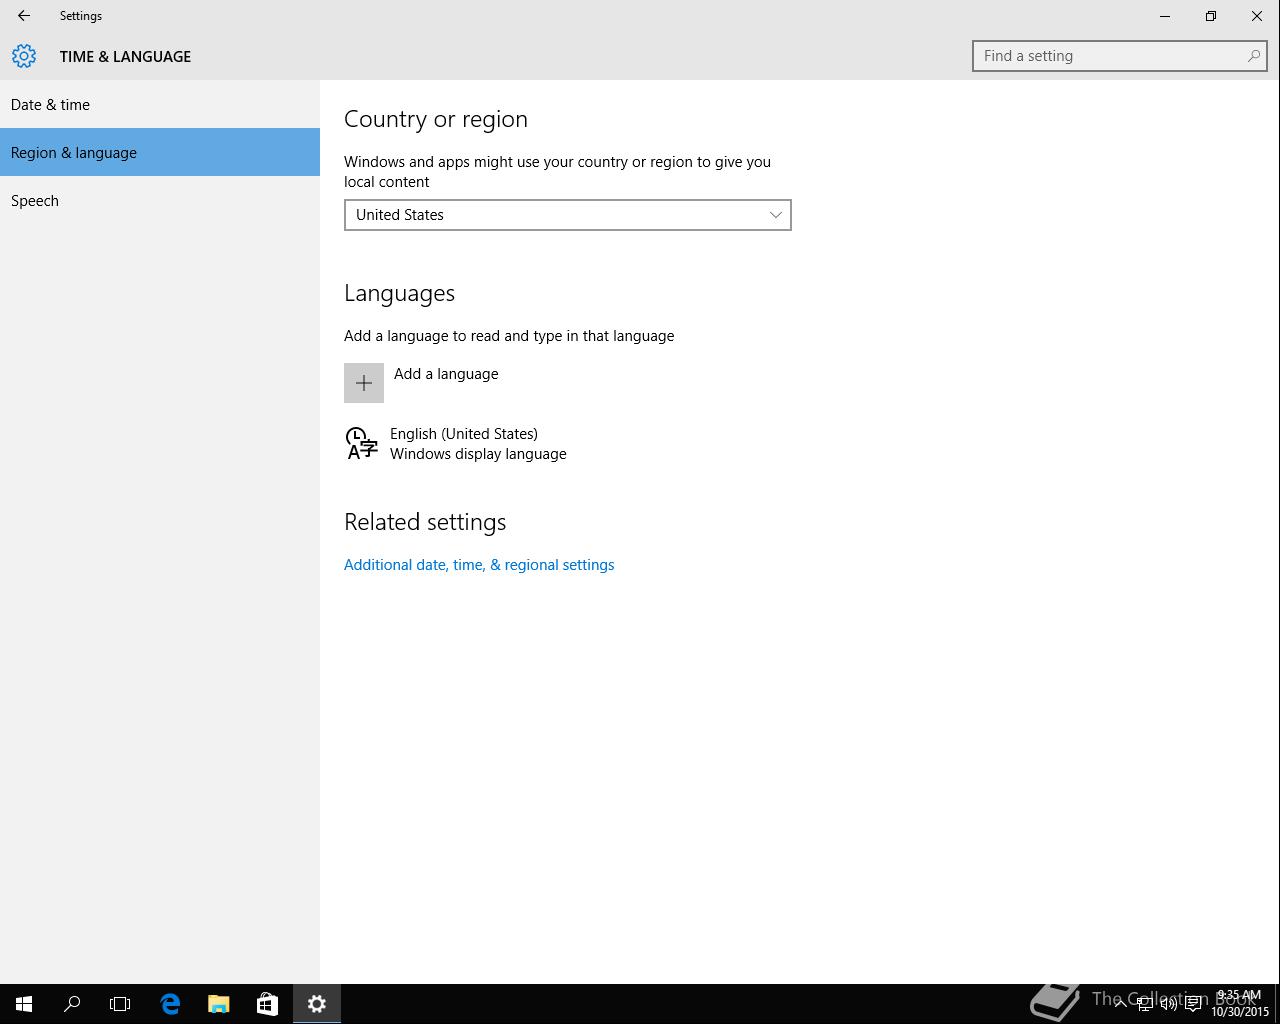The width and height of the screenshot is (1280, 1024).
Task: Click the Windows display language text
Action: click(x=478, y=454)
